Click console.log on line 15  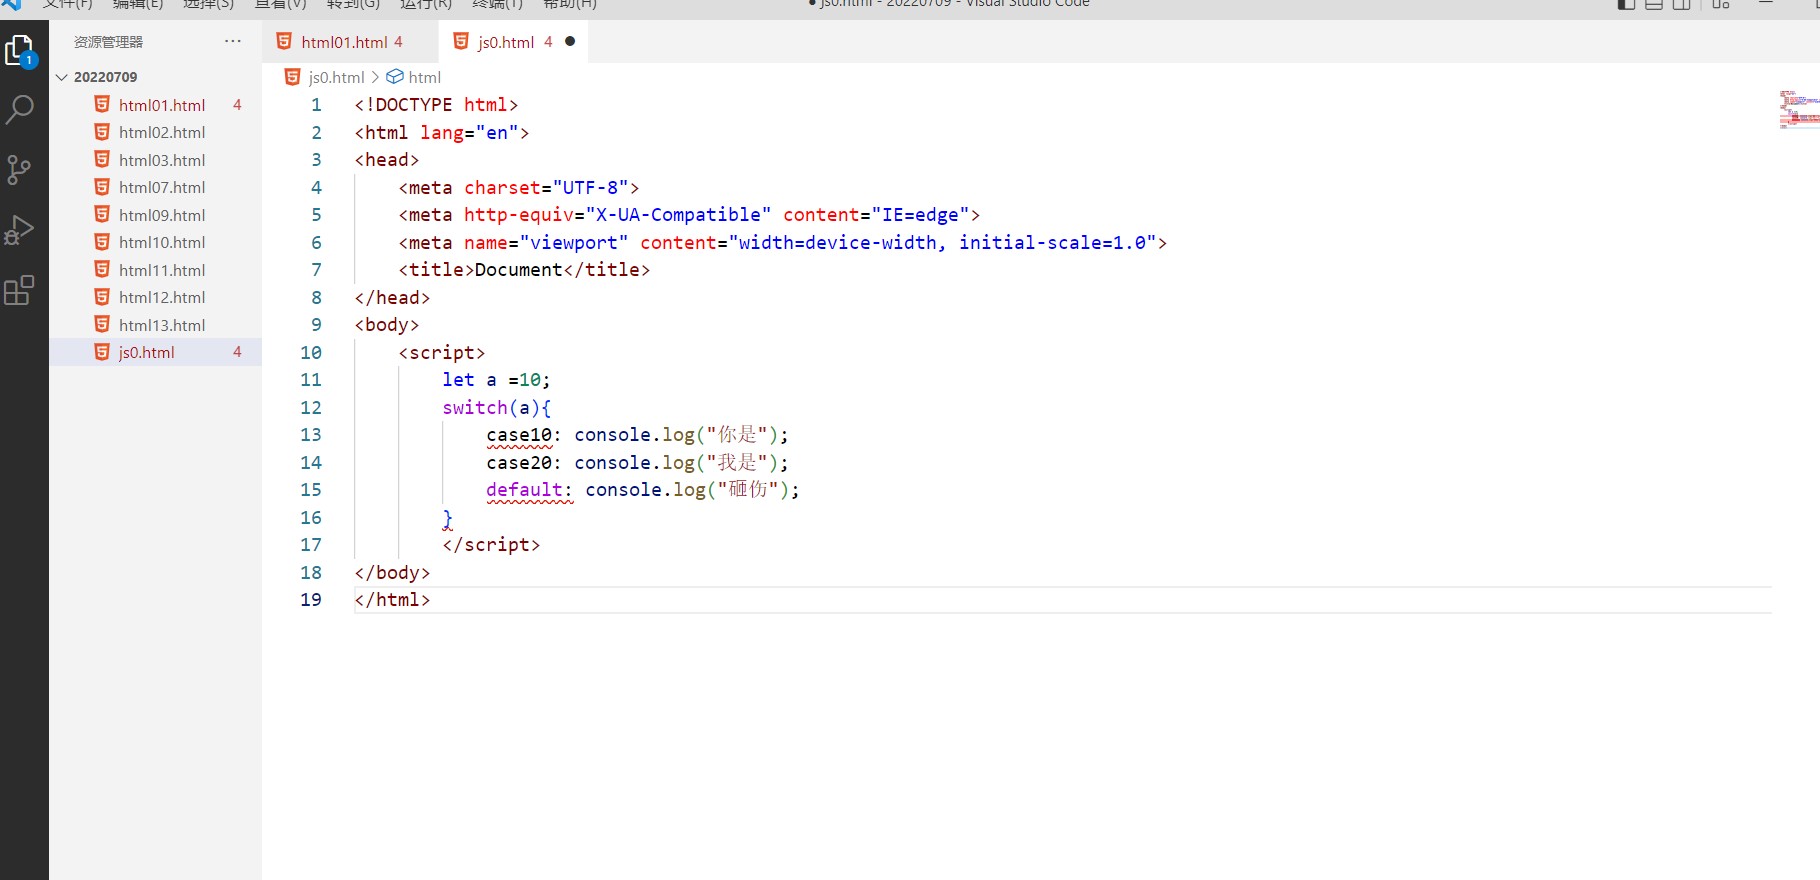(x=645, y=490)
